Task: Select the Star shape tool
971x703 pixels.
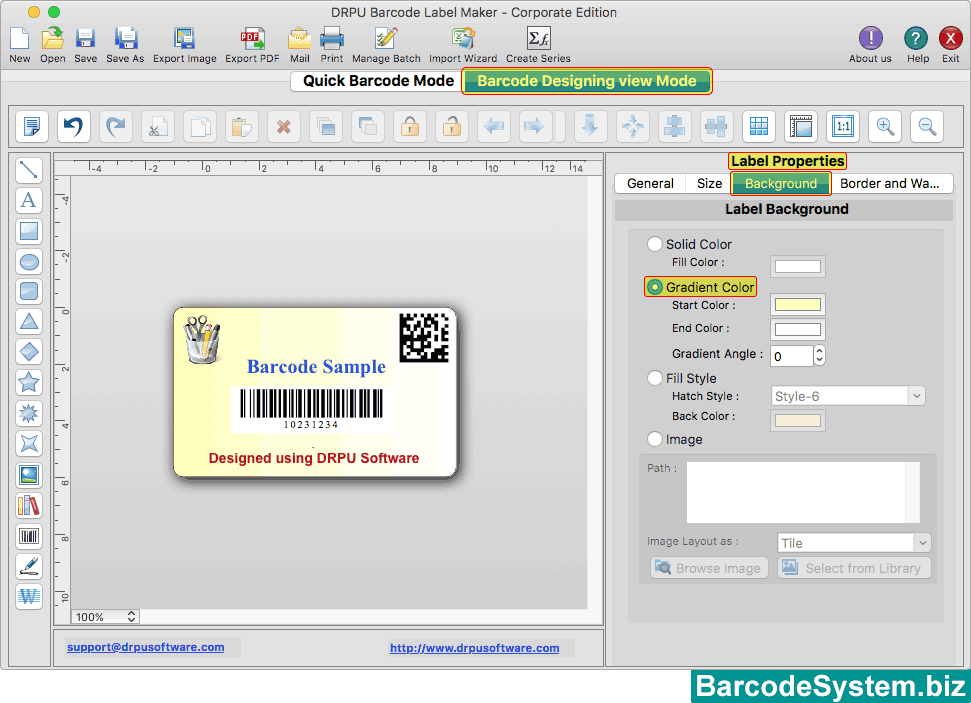Action: pyautogui.click(x=28, y=383)
